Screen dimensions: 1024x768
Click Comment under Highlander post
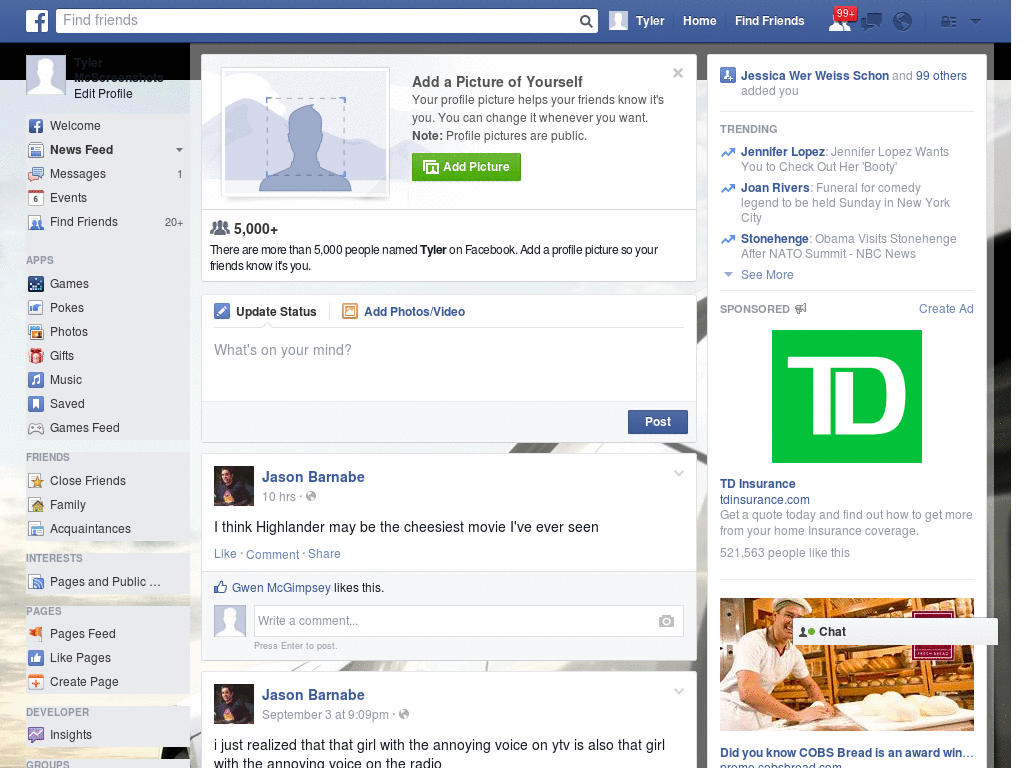pyautogui.click(x=272, y=554)
